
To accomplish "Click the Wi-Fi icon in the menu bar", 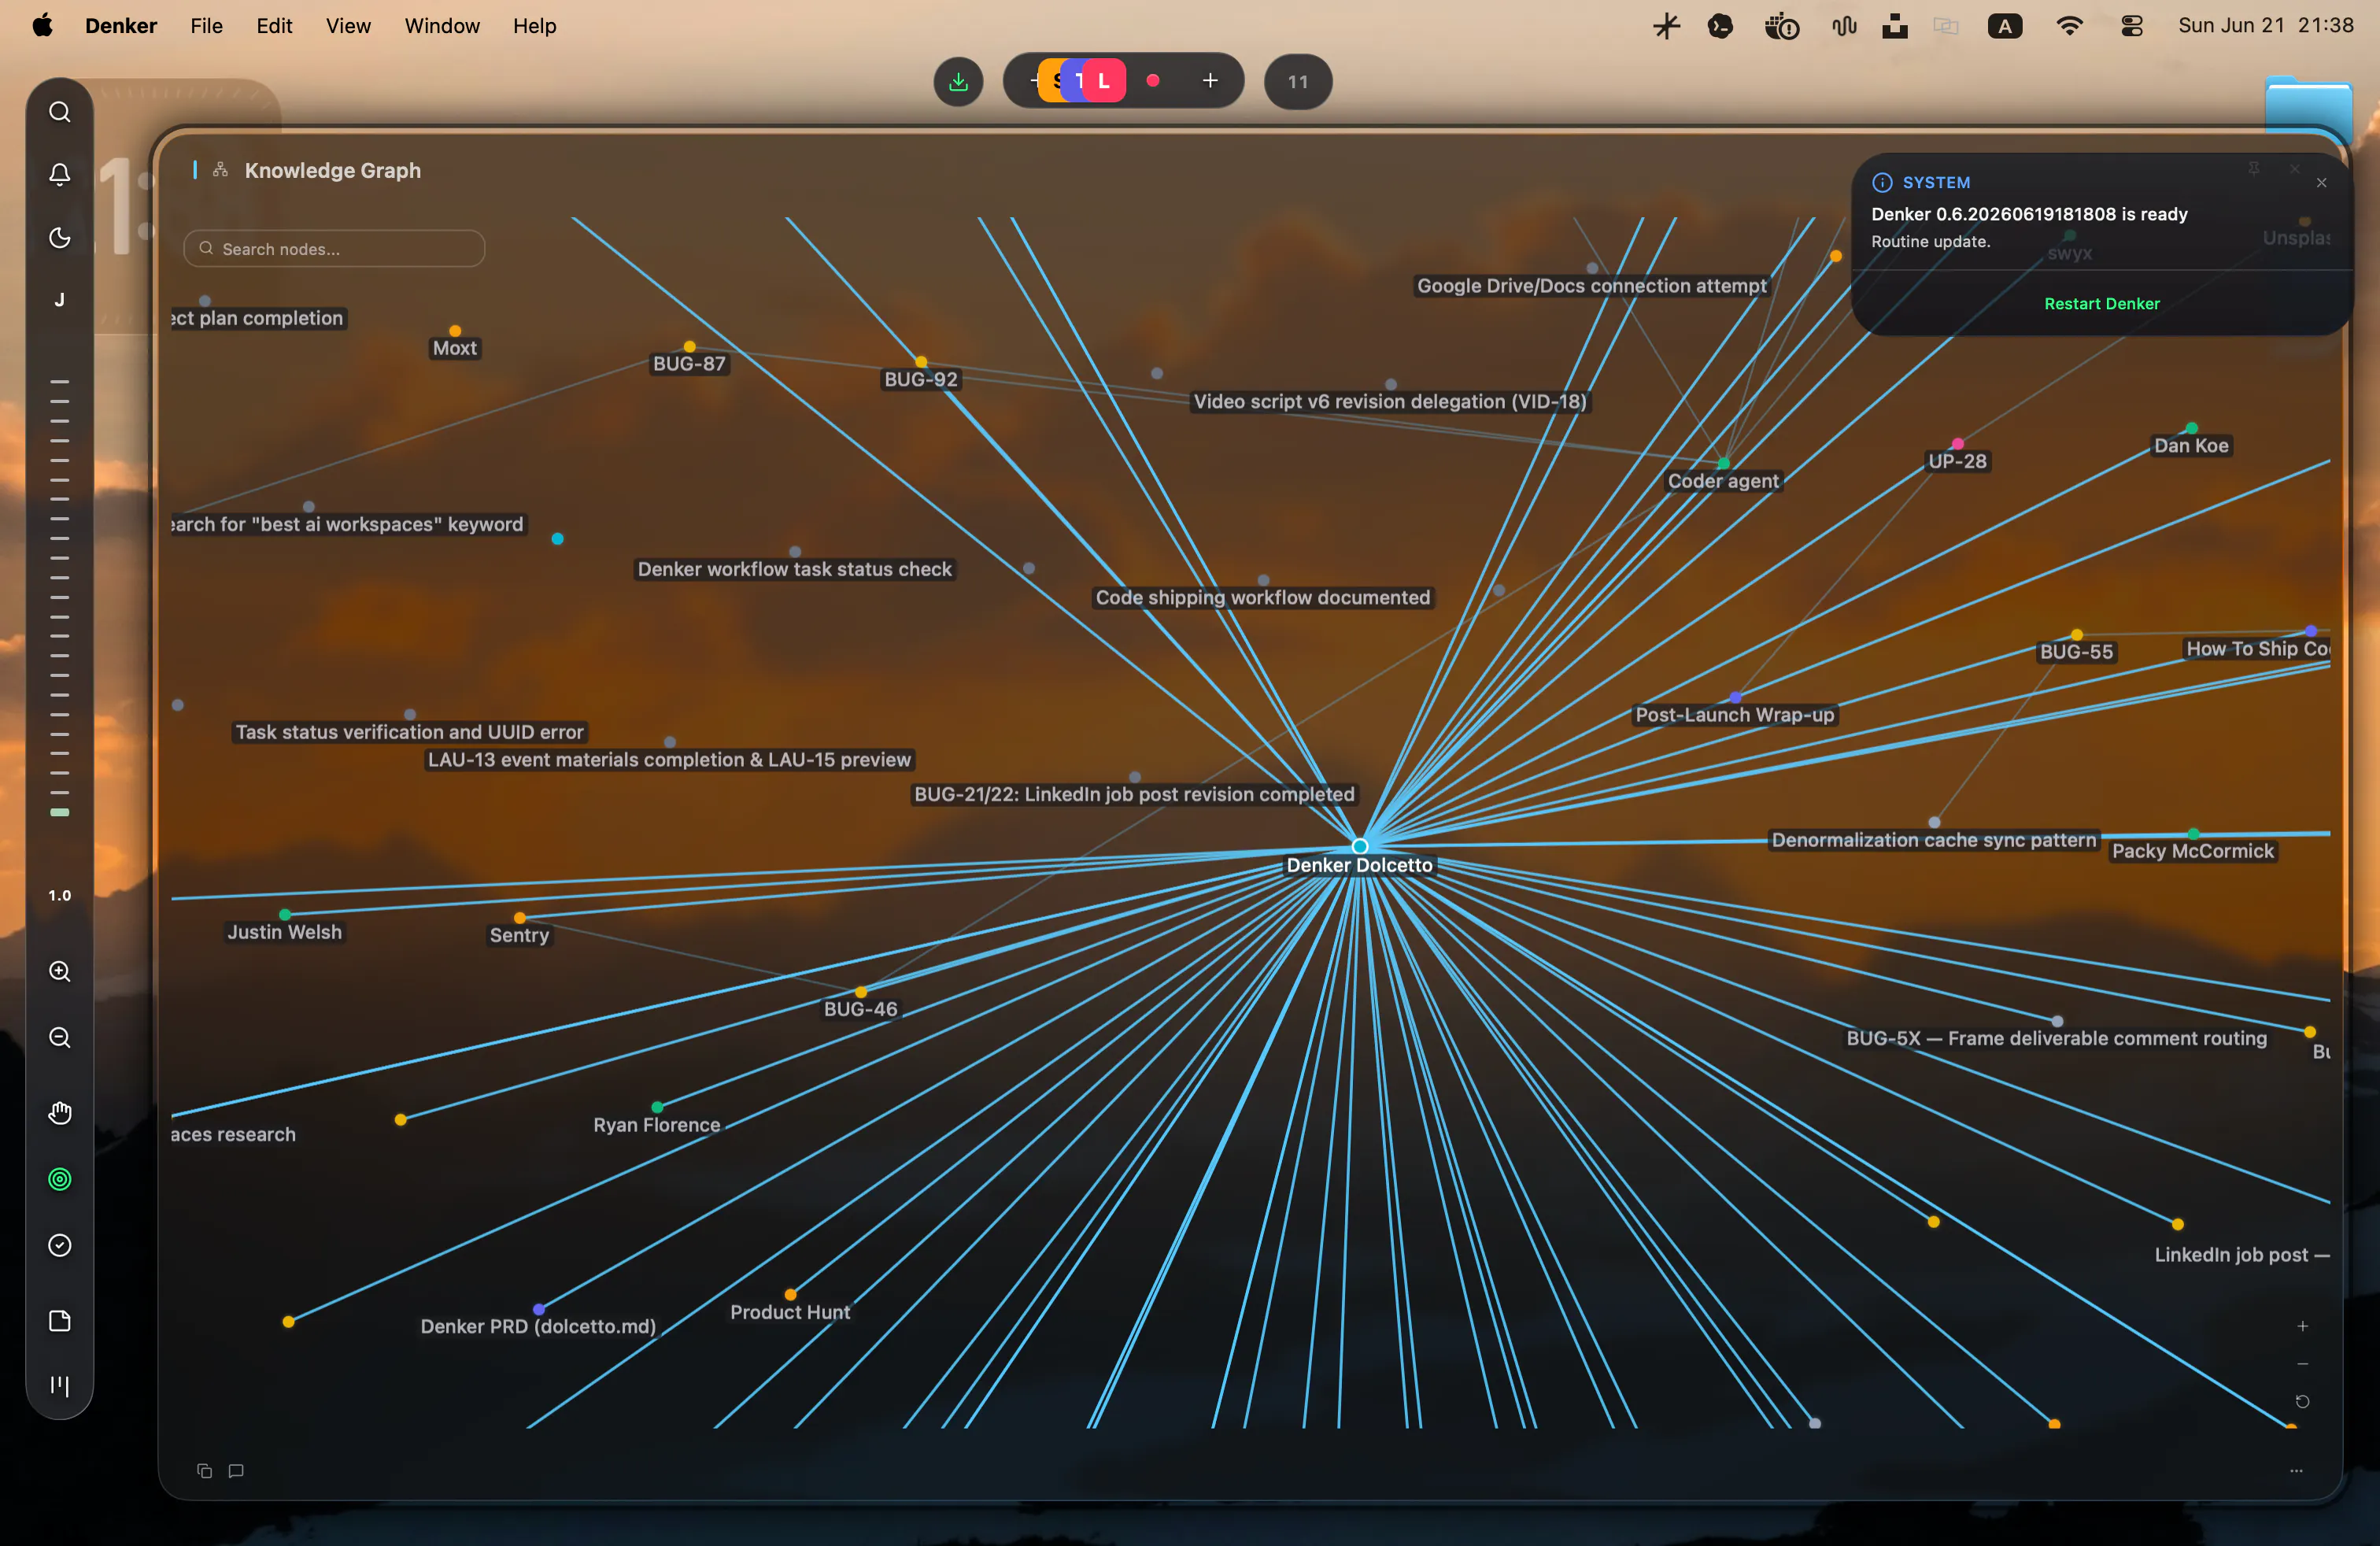I will [x=2069, y=26].
